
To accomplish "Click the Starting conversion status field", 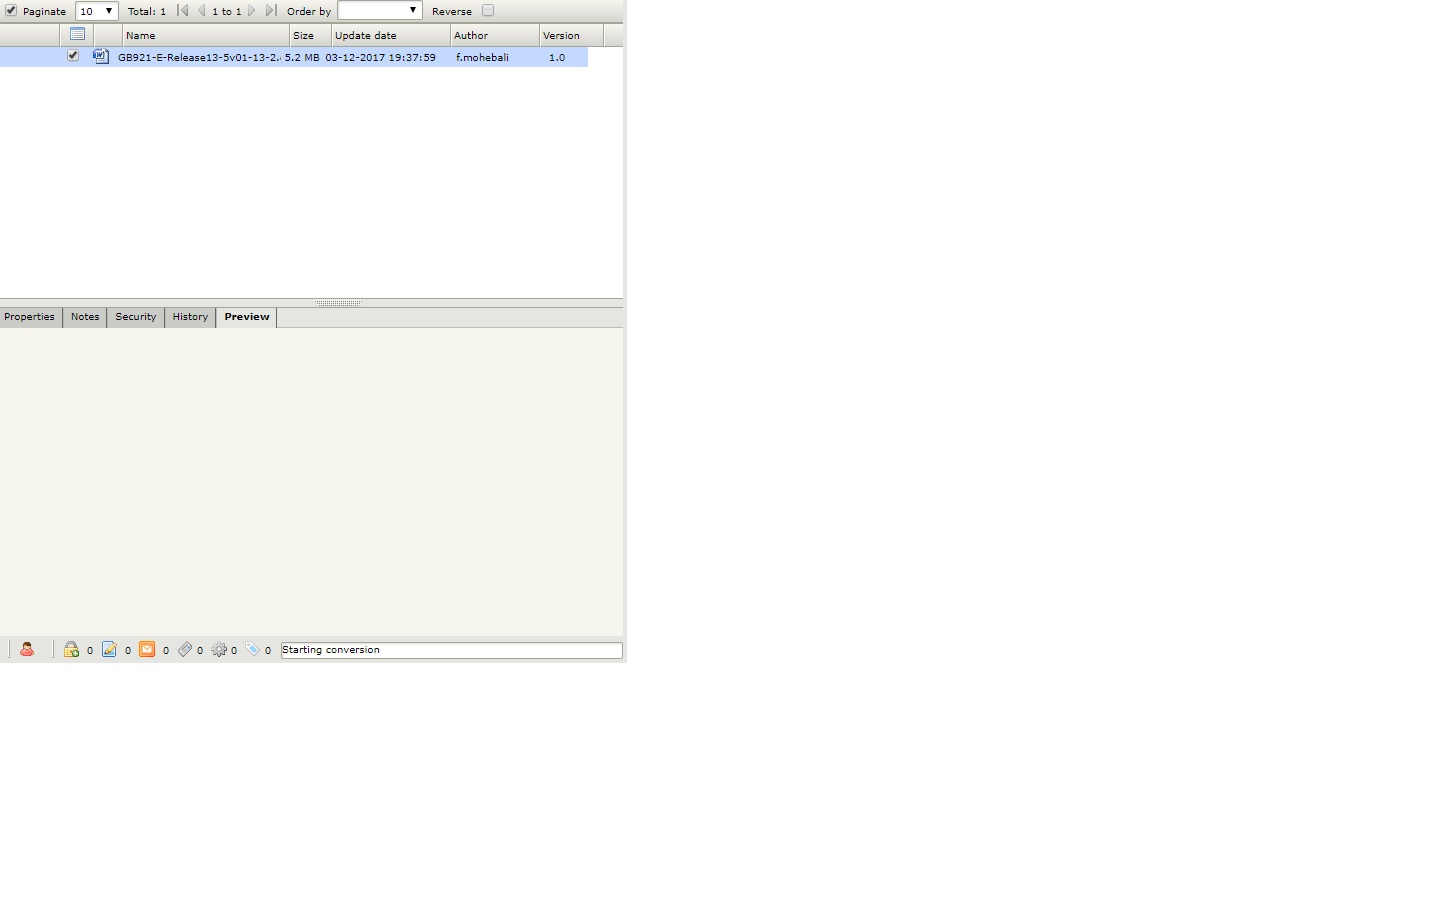I will coord(450,650).
